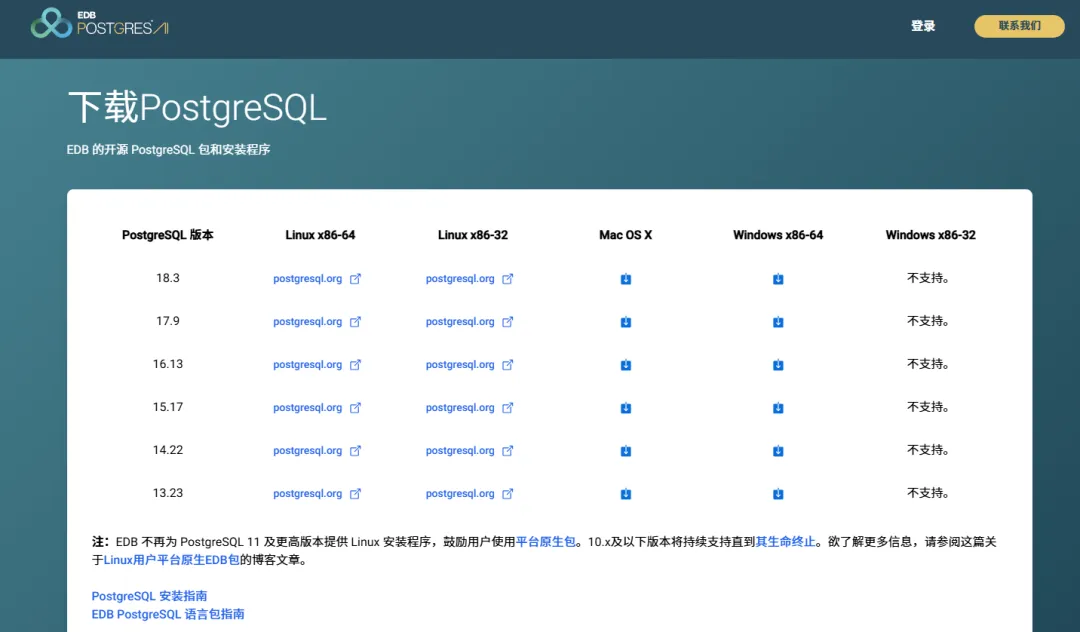This screenshot has width=1080, height=632.
Task: Download PostgreSQL 17.9 for Windows x86-64
Action: tap(778, 322)
